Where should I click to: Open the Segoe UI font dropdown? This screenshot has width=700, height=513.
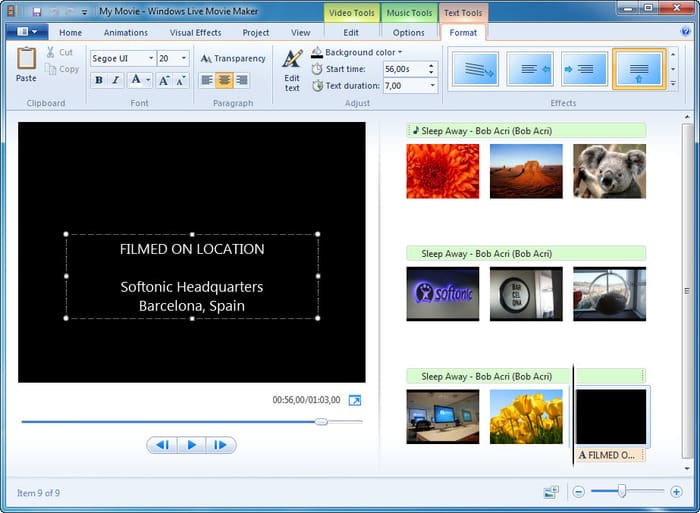(x=151, y=59)
